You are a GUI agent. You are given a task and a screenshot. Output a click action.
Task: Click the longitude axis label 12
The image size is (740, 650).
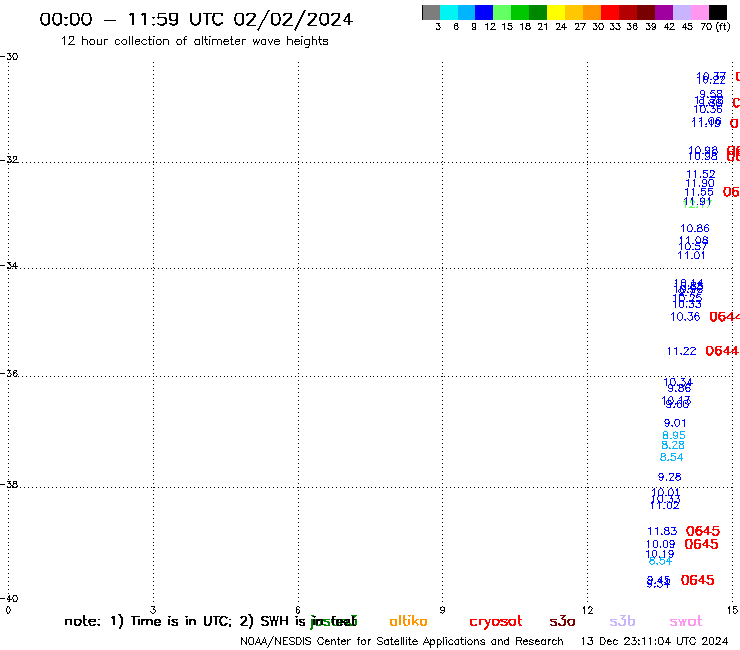click(x=588, y=610)
